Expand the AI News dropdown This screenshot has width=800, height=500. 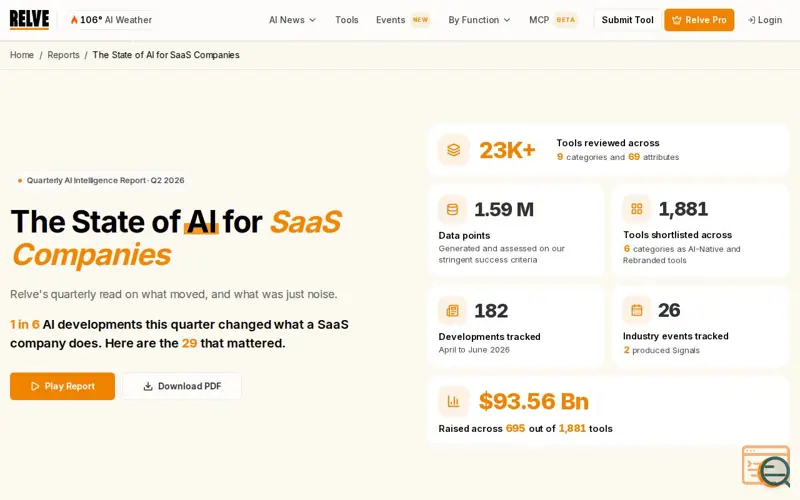coord(292,20)
